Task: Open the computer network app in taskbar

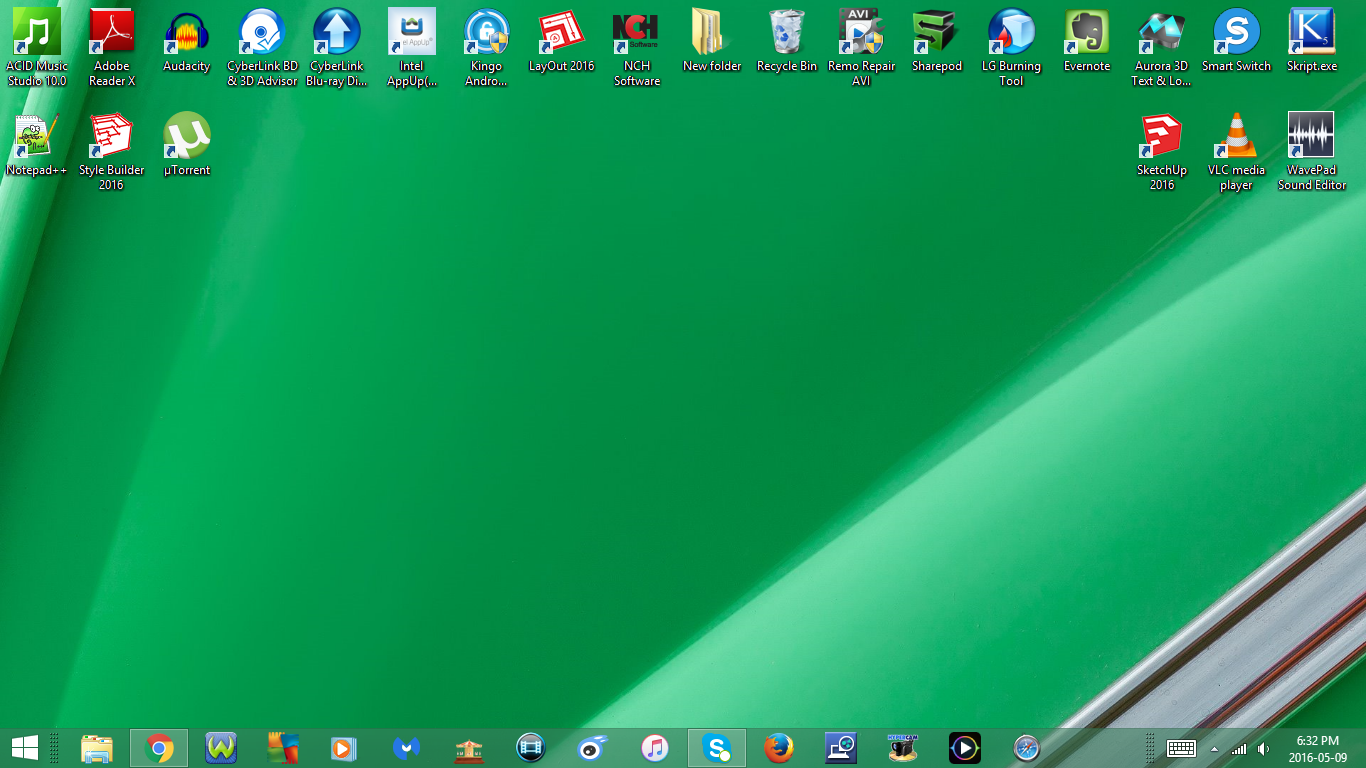Action: (x=841, y=748)
